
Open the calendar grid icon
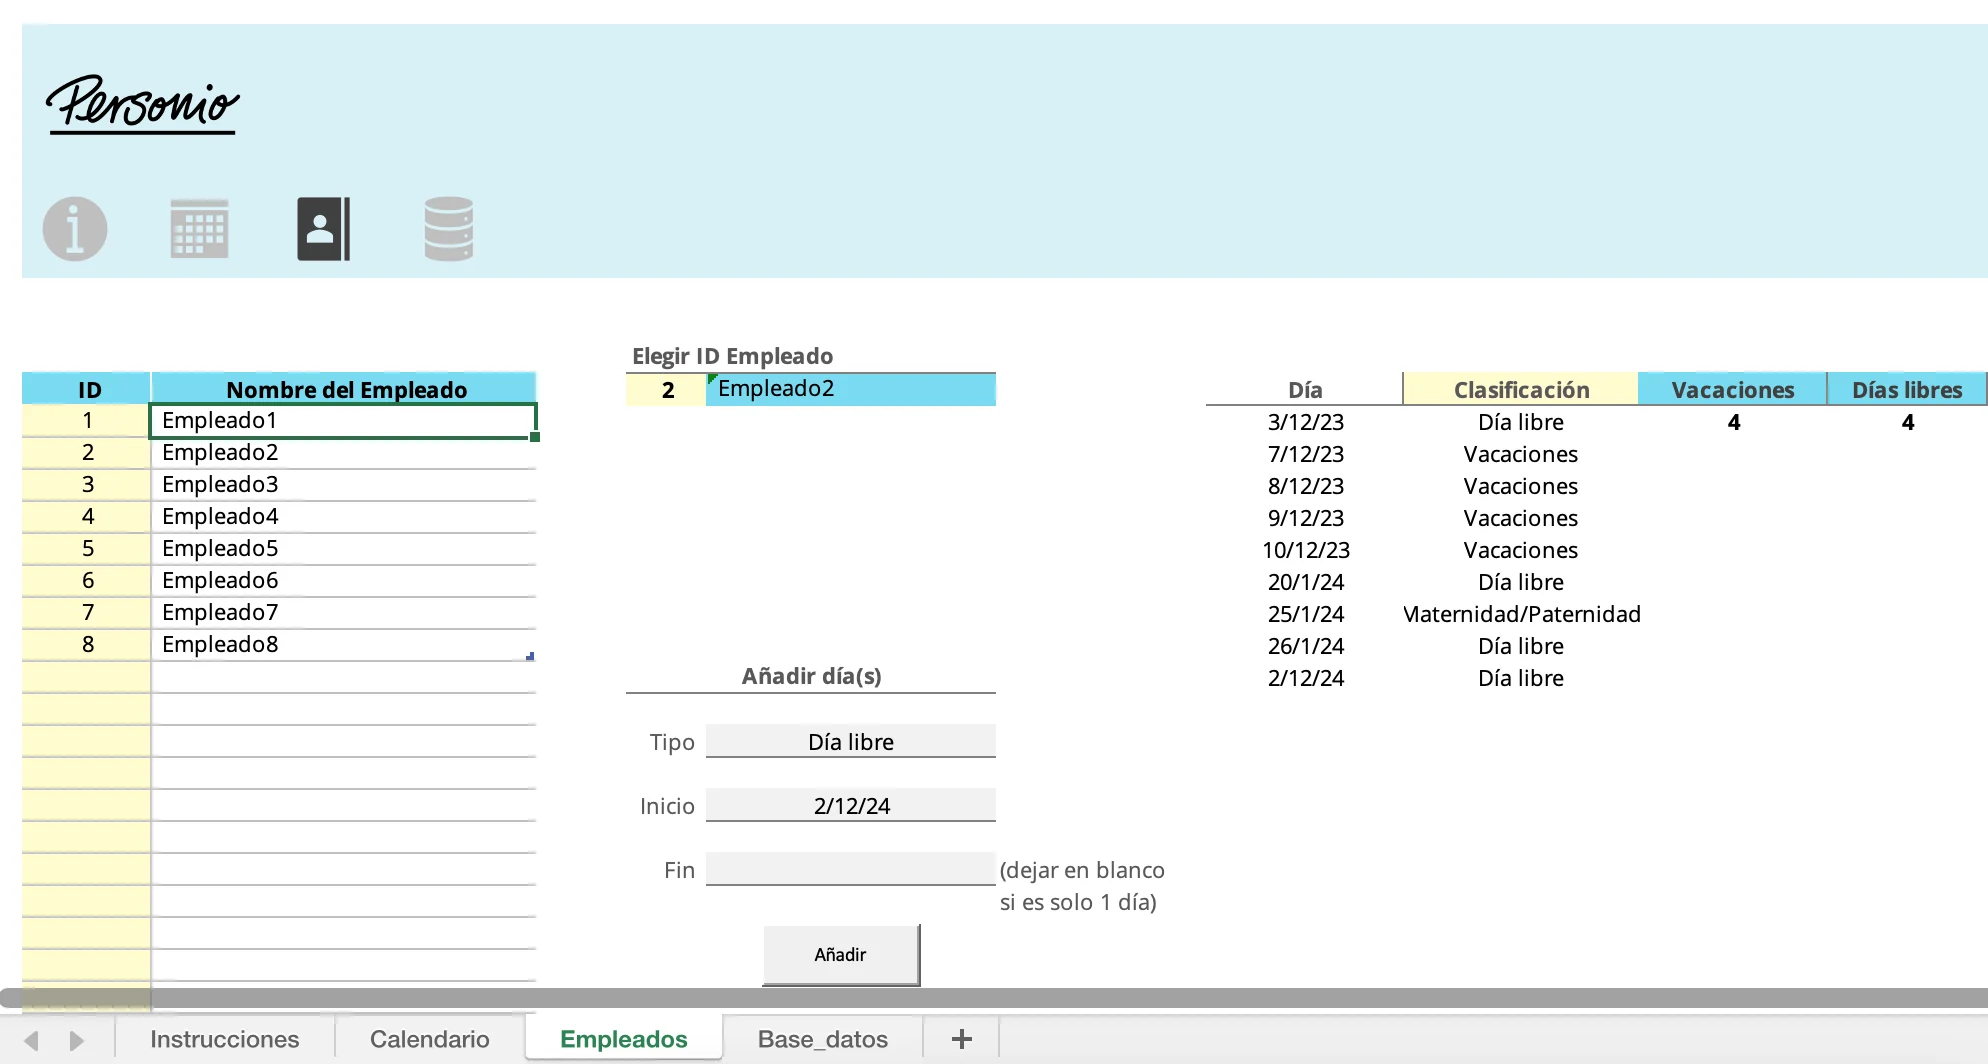(199, 229)
